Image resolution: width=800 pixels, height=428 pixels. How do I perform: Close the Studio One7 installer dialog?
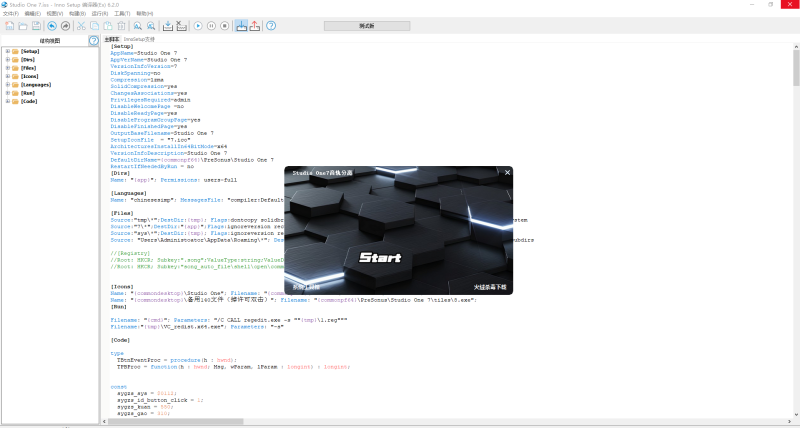point(507,172)
